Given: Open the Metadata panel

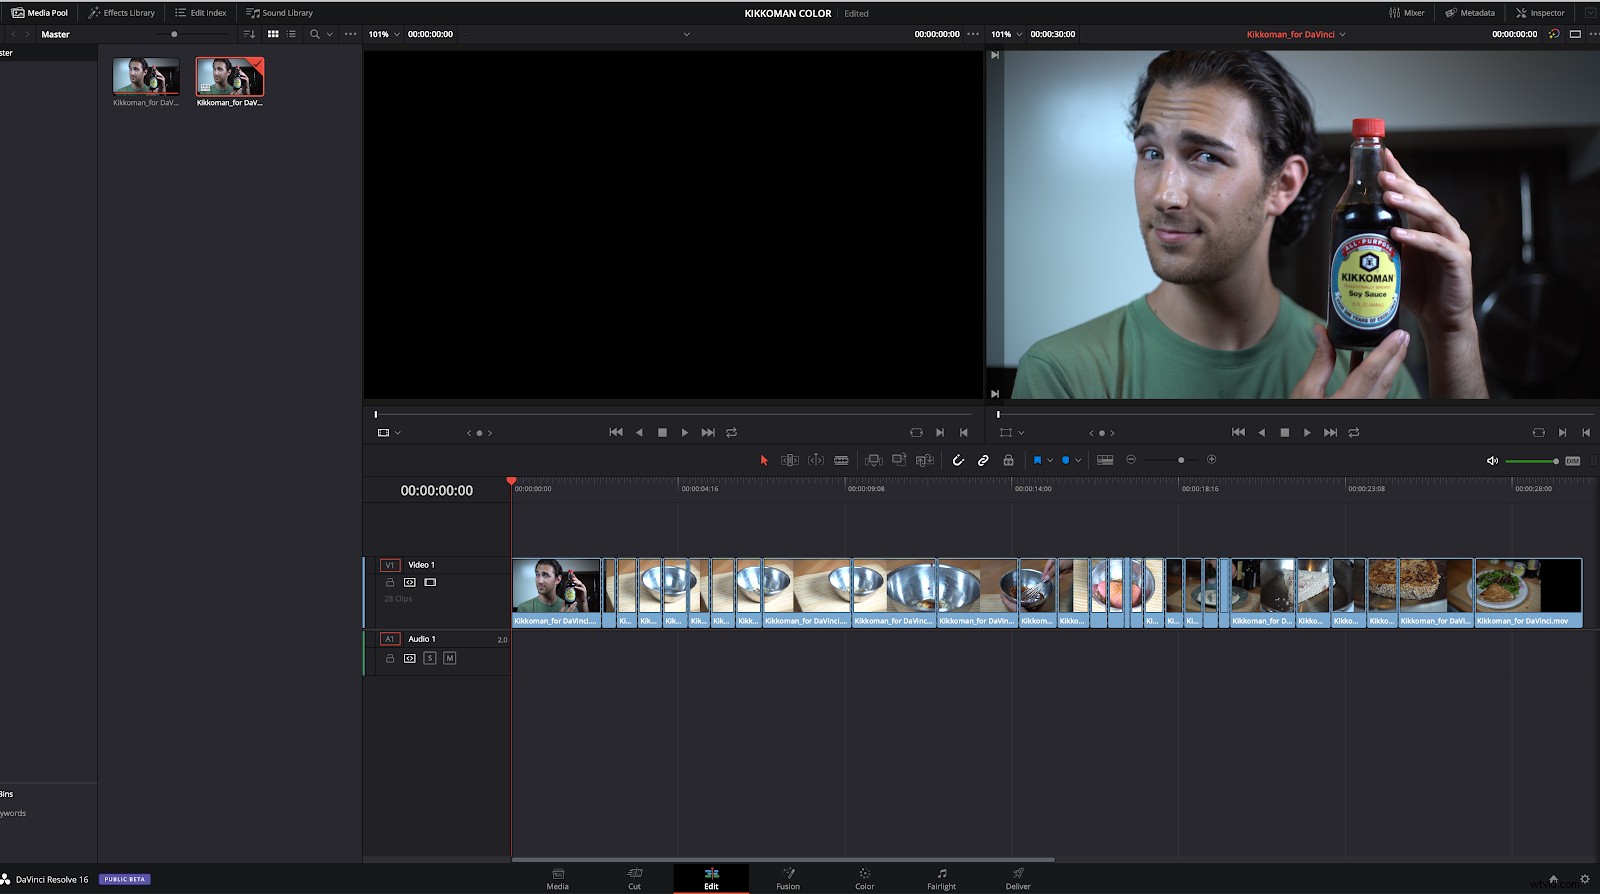Looking at the screenshot, I should coord(1470,13).
